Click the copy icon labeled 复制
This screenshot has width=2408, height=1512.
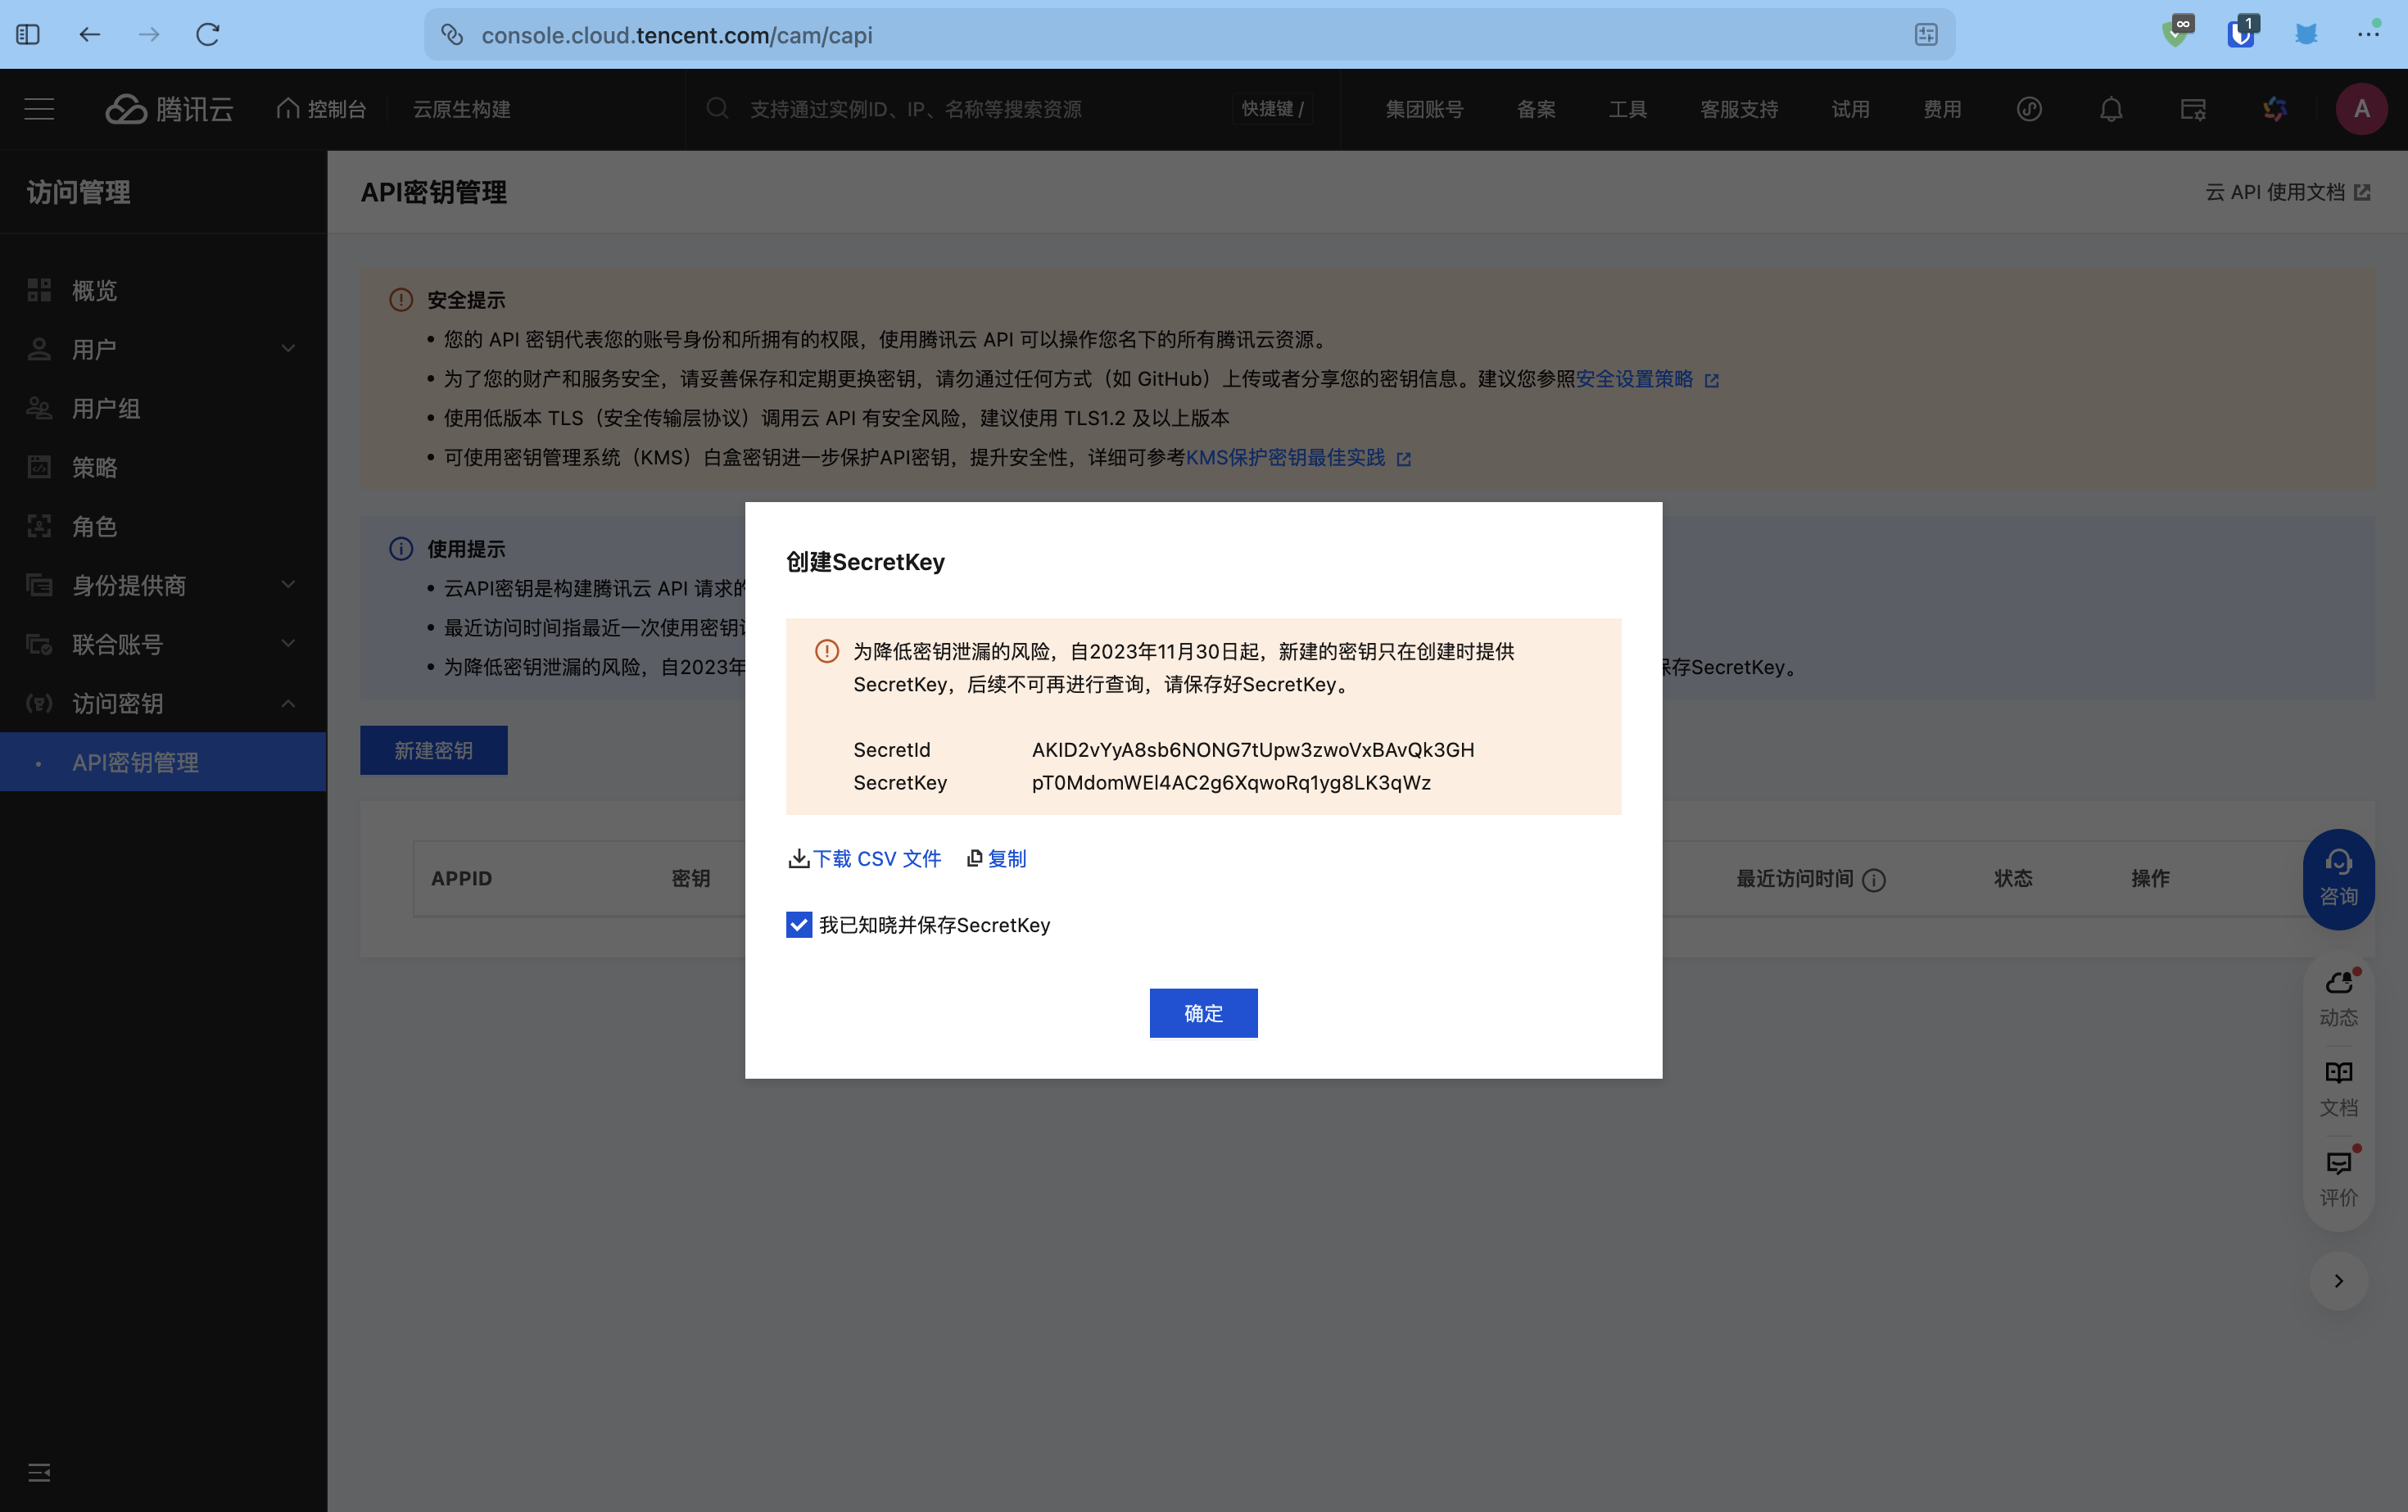(x=997, y=858)
